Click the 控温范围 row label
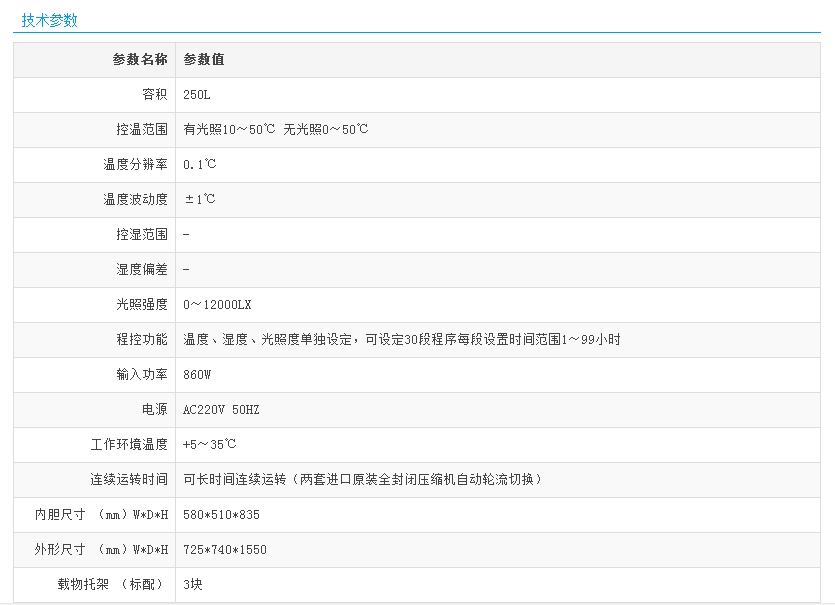The height and width of the screenshot is (605, 835). tap(141, 130)
